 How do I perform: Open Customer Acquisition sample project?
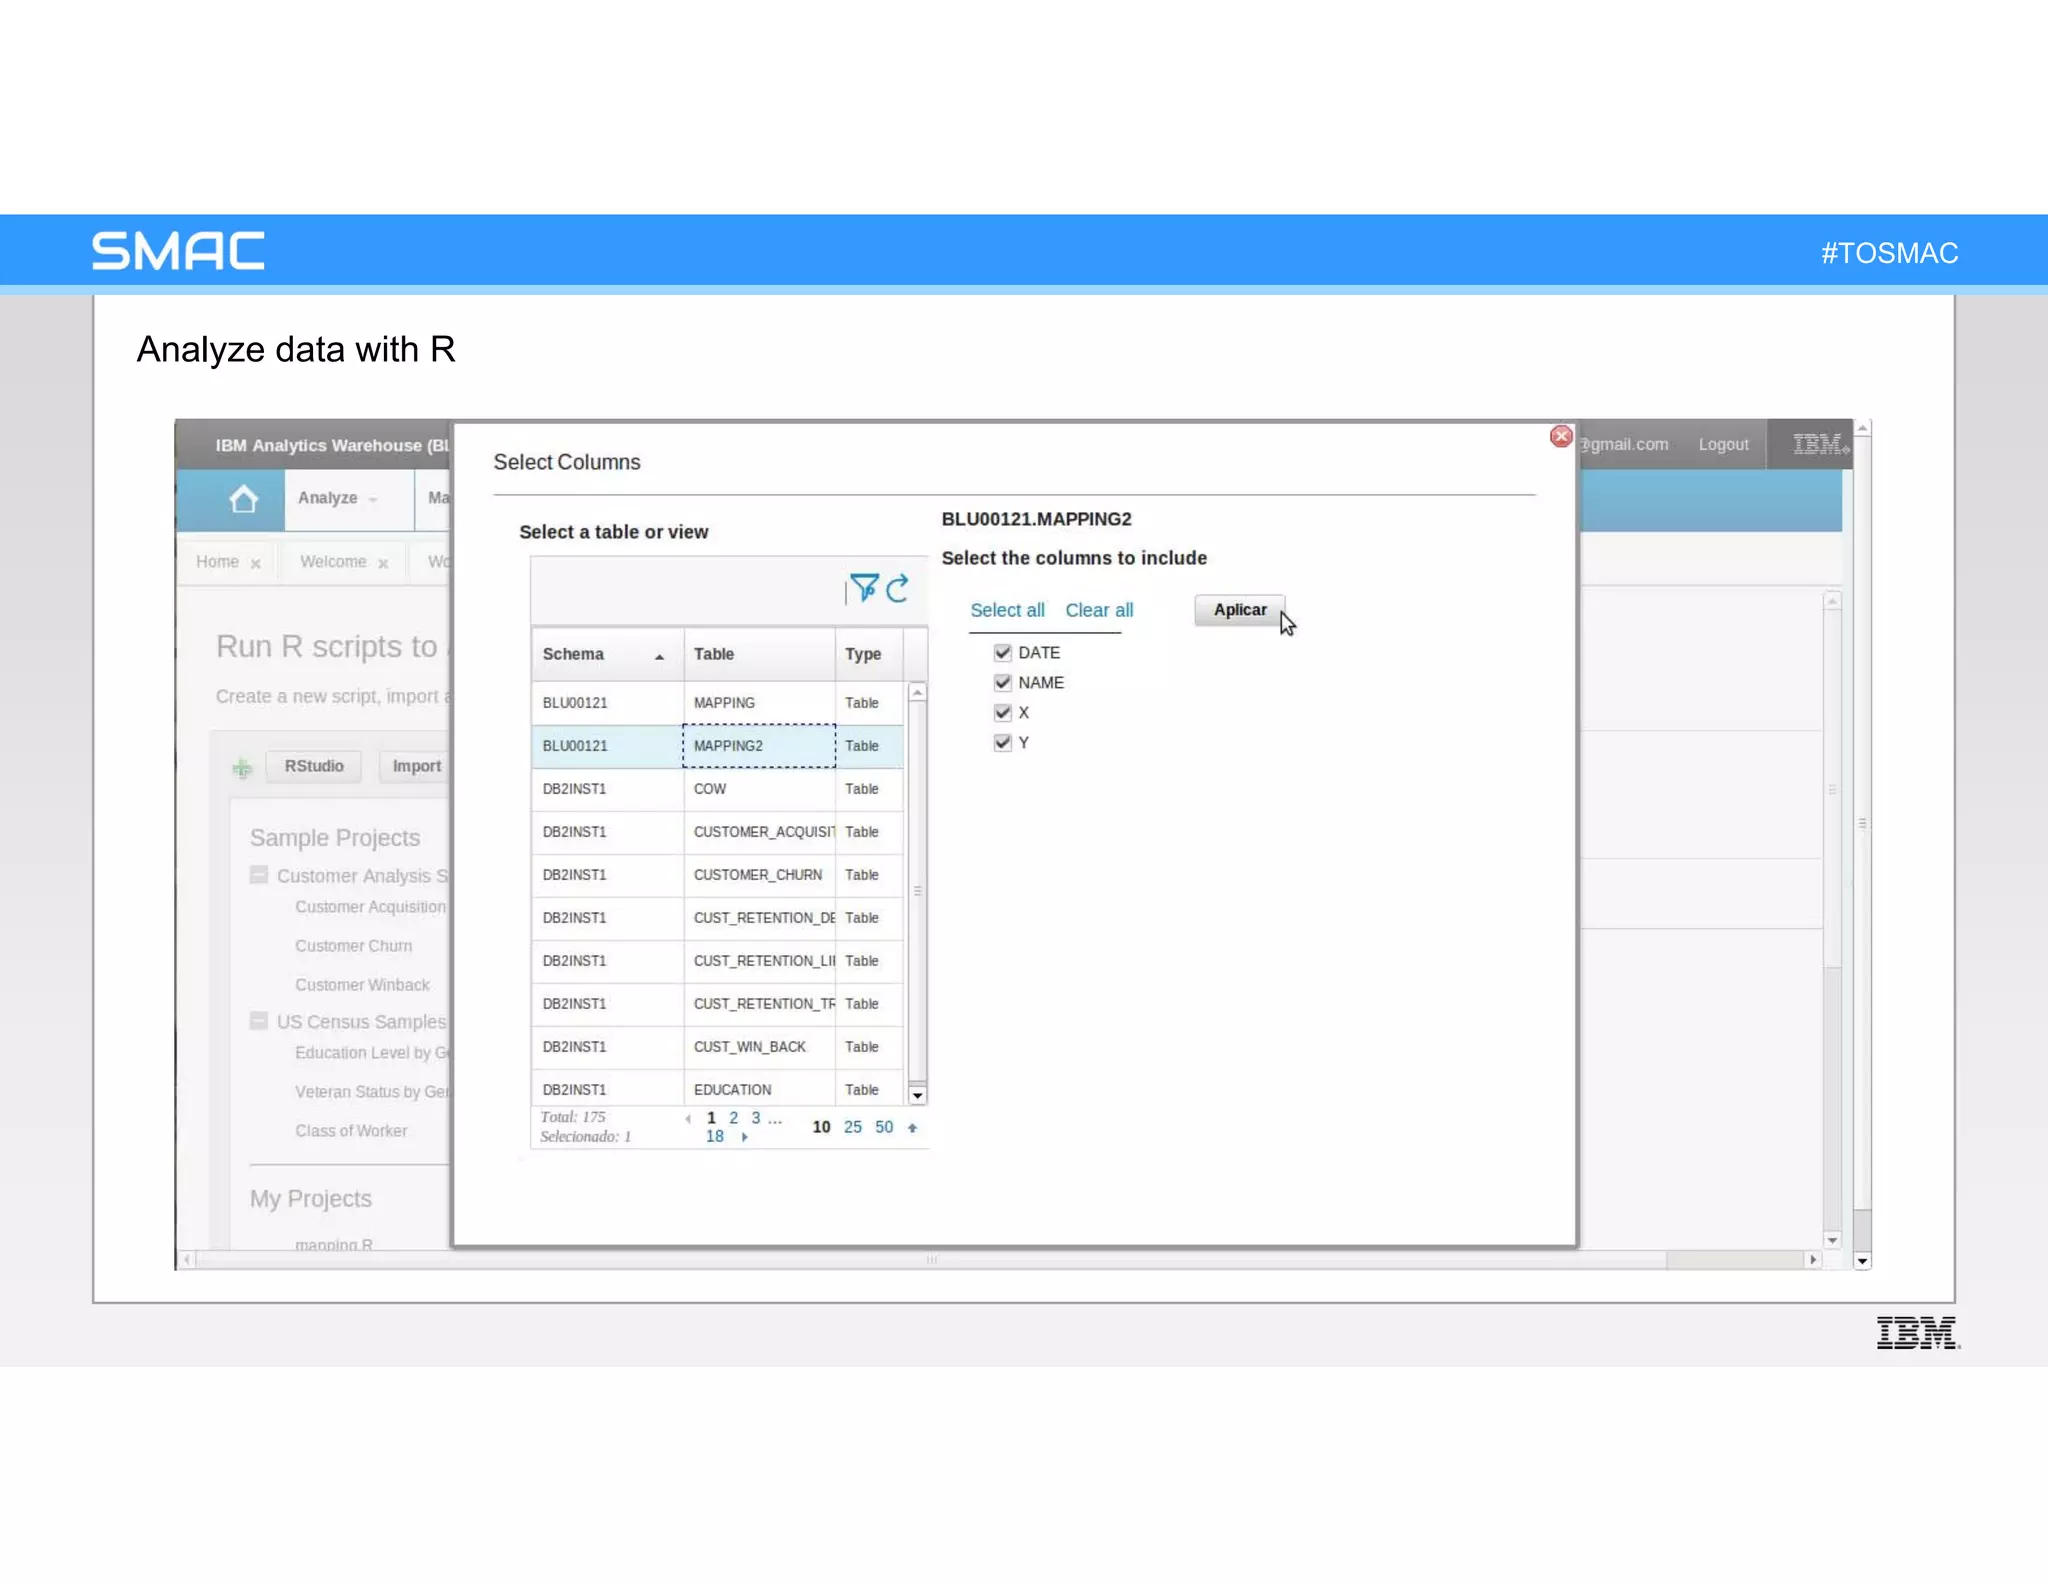(370, 907)
